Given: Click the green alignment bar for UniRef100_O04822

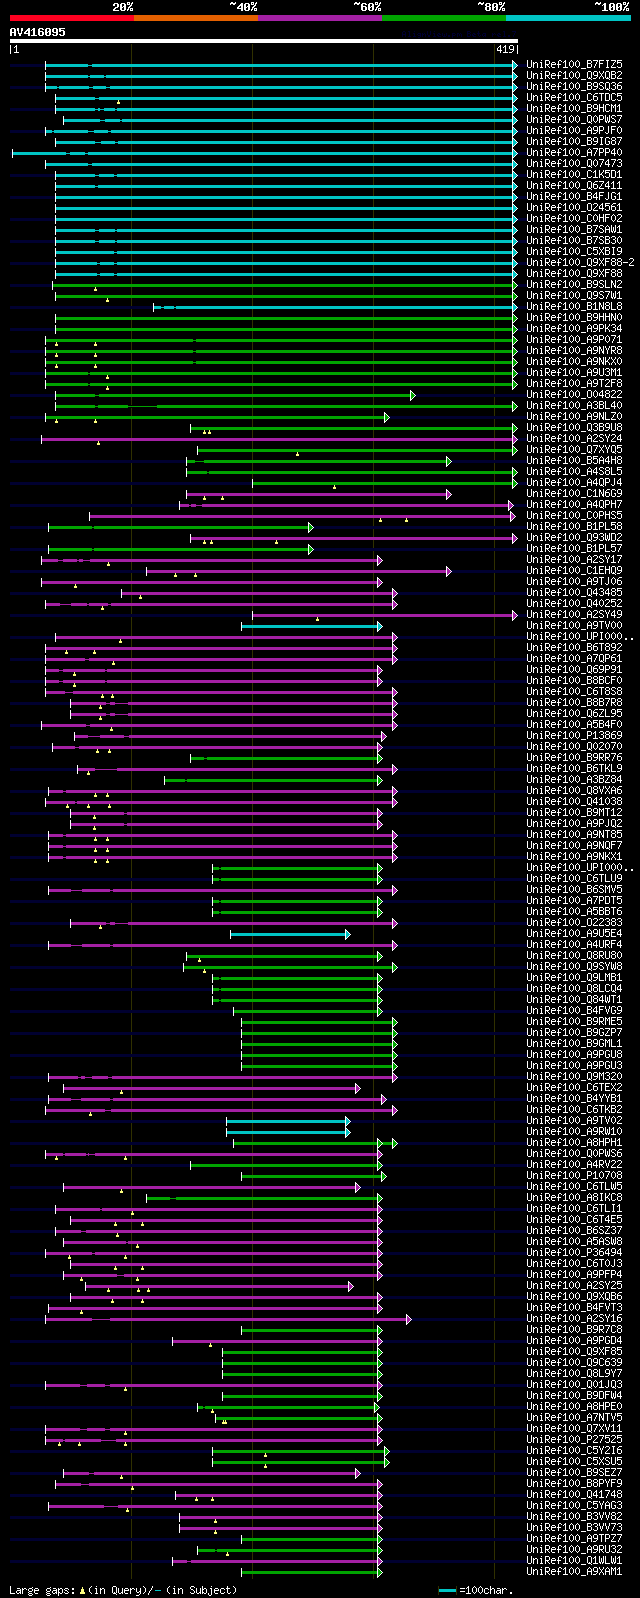Looking at the screenshot, I should click(x=234, y=395).
